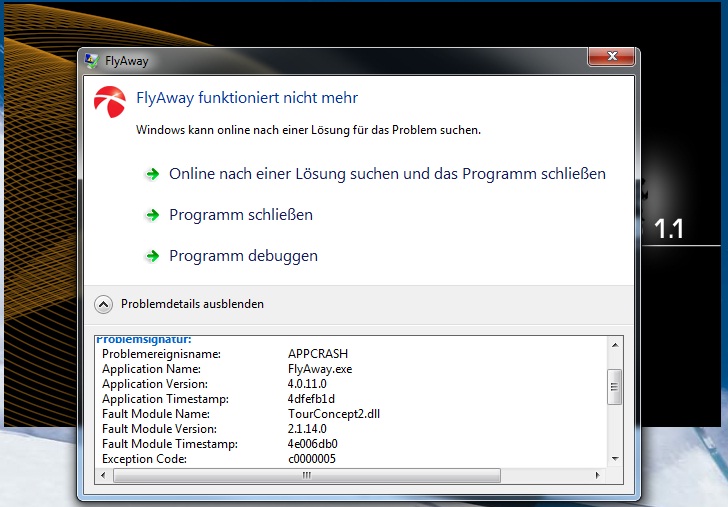This screenshot has width=728, height=507.
Task: Click the horizontal scrollbar thumb
Action: (x=307, y=475)
